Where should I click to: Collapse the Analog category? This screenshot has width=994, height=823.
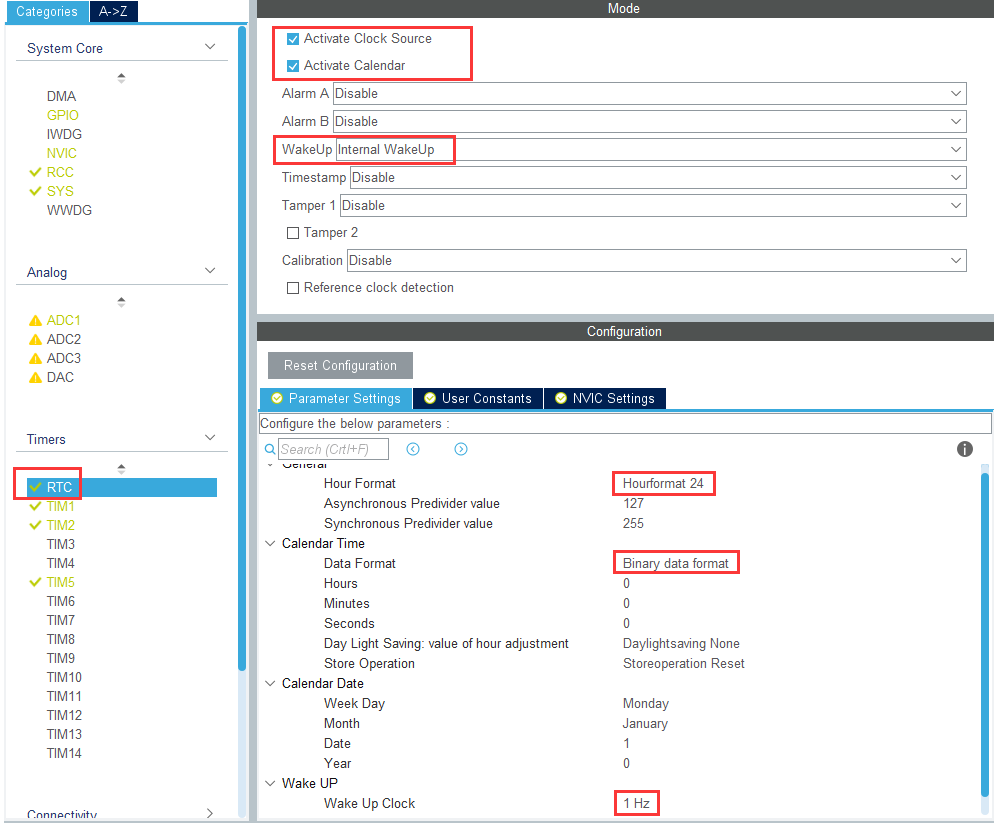click(210, 271)
